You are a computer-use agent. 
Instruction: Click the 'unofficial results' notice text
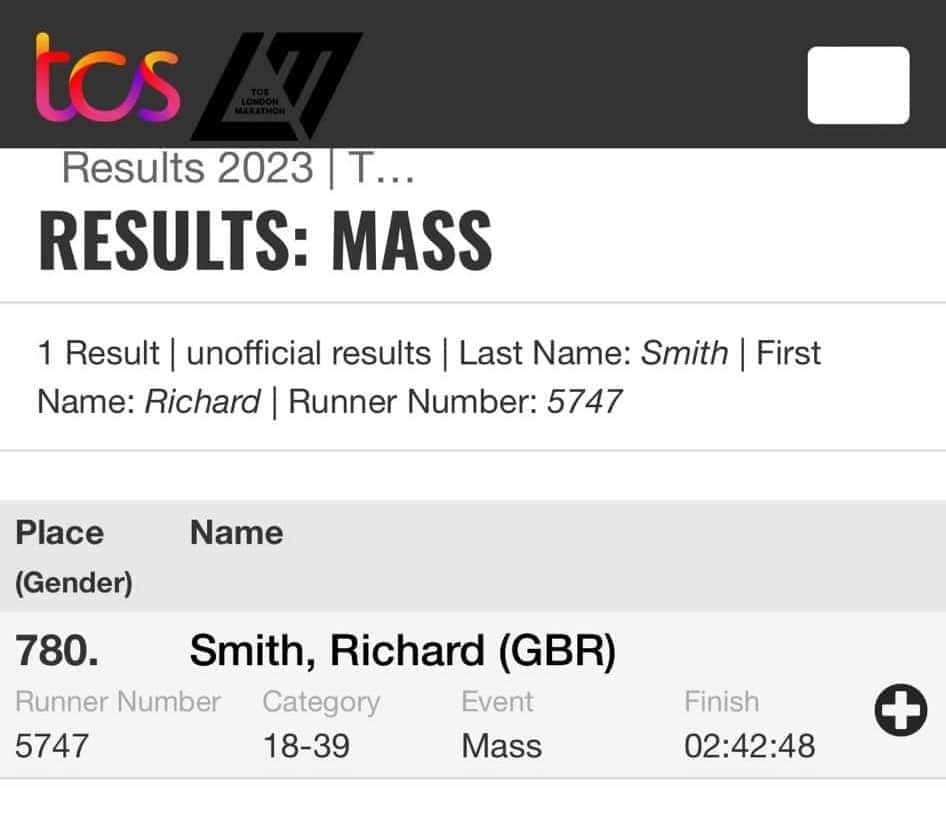coord(308,353)
